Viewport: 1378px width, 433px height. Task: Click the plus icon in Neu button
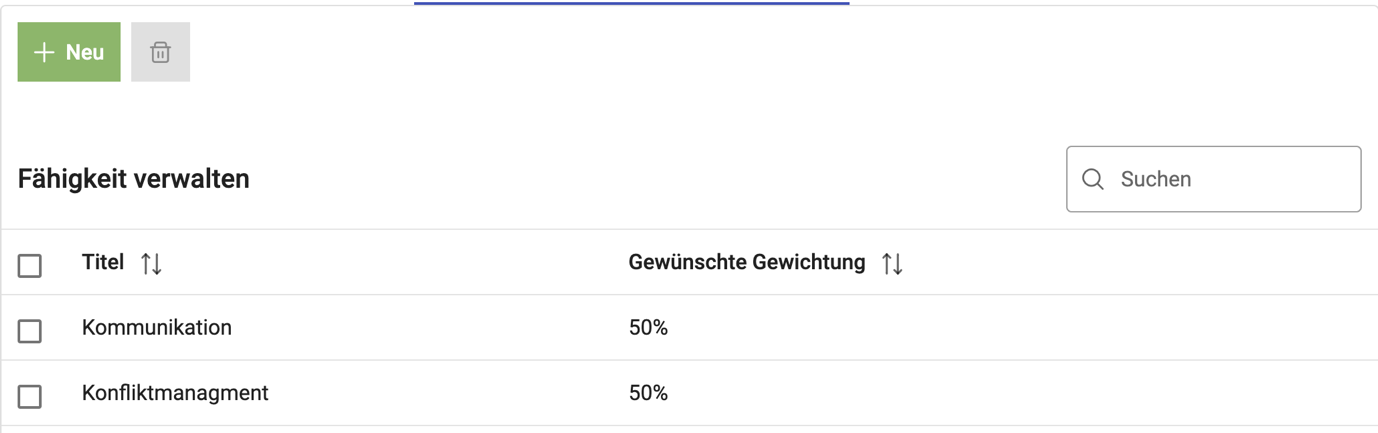(x=44, y=53)
